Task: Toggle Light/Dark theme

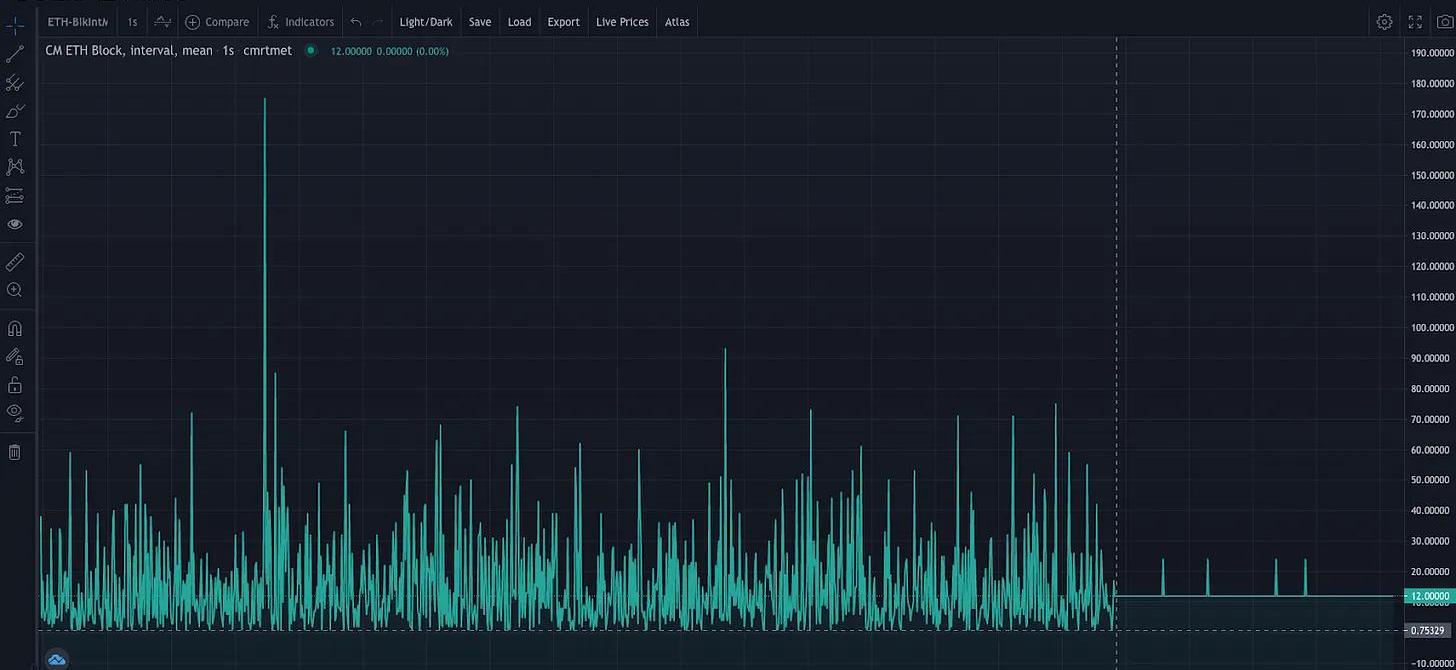Action: point(425,22)
